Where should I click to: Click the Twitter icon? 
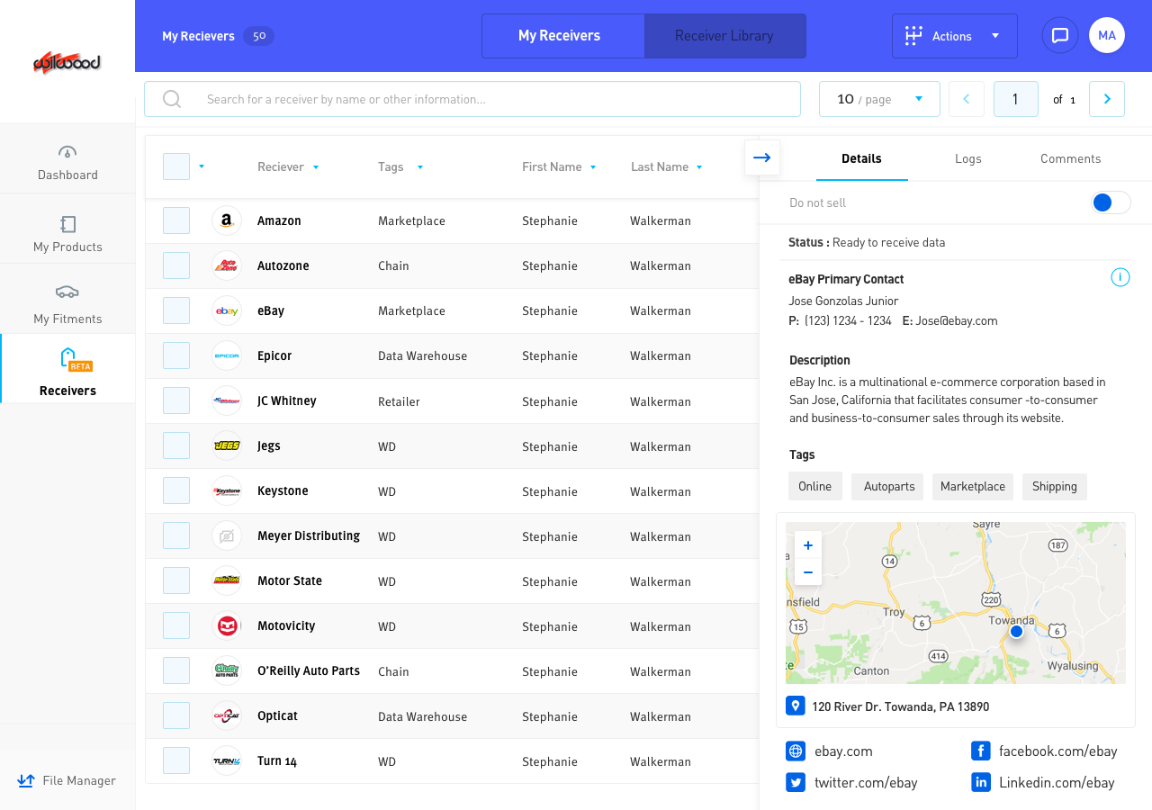pos(795,782)
